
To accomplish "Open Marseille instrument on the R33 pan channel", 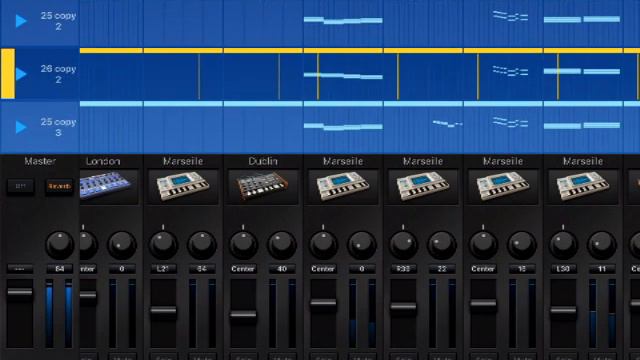I will (x=423, y=187).
